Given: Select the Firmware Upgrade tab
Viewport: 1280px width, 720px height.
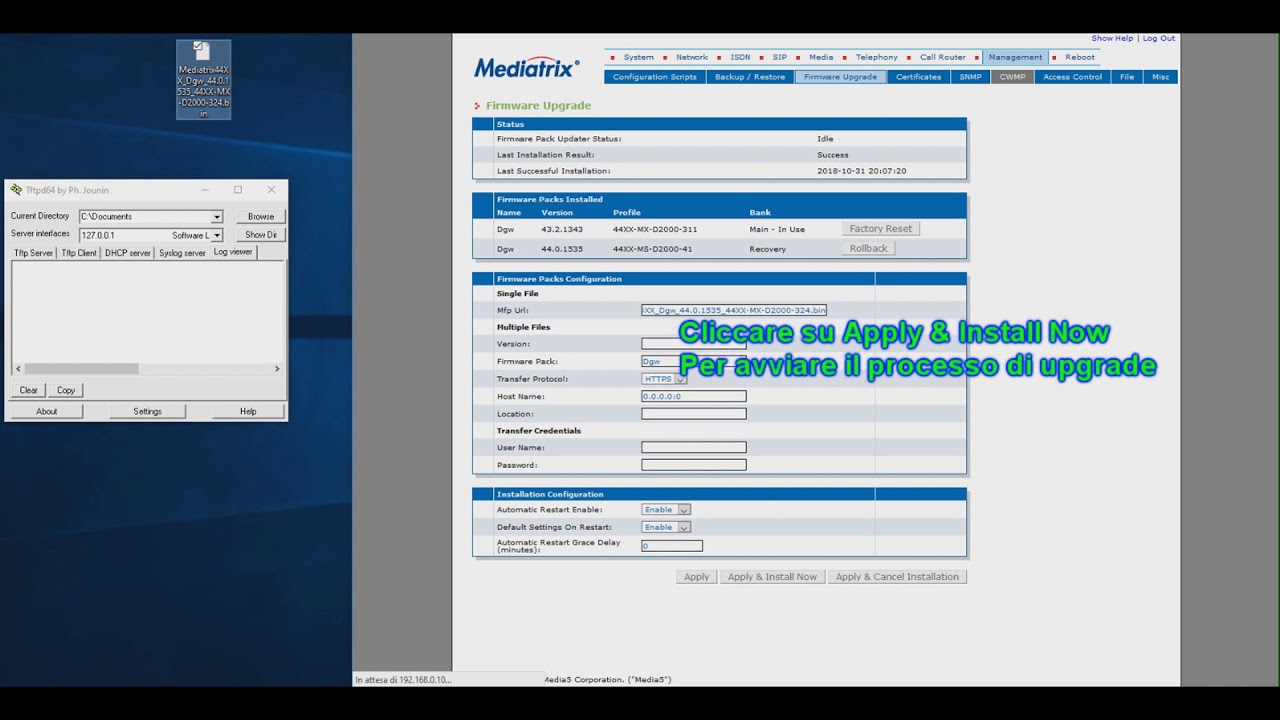Looking at the screenshot, I should (x=840, y=77).
